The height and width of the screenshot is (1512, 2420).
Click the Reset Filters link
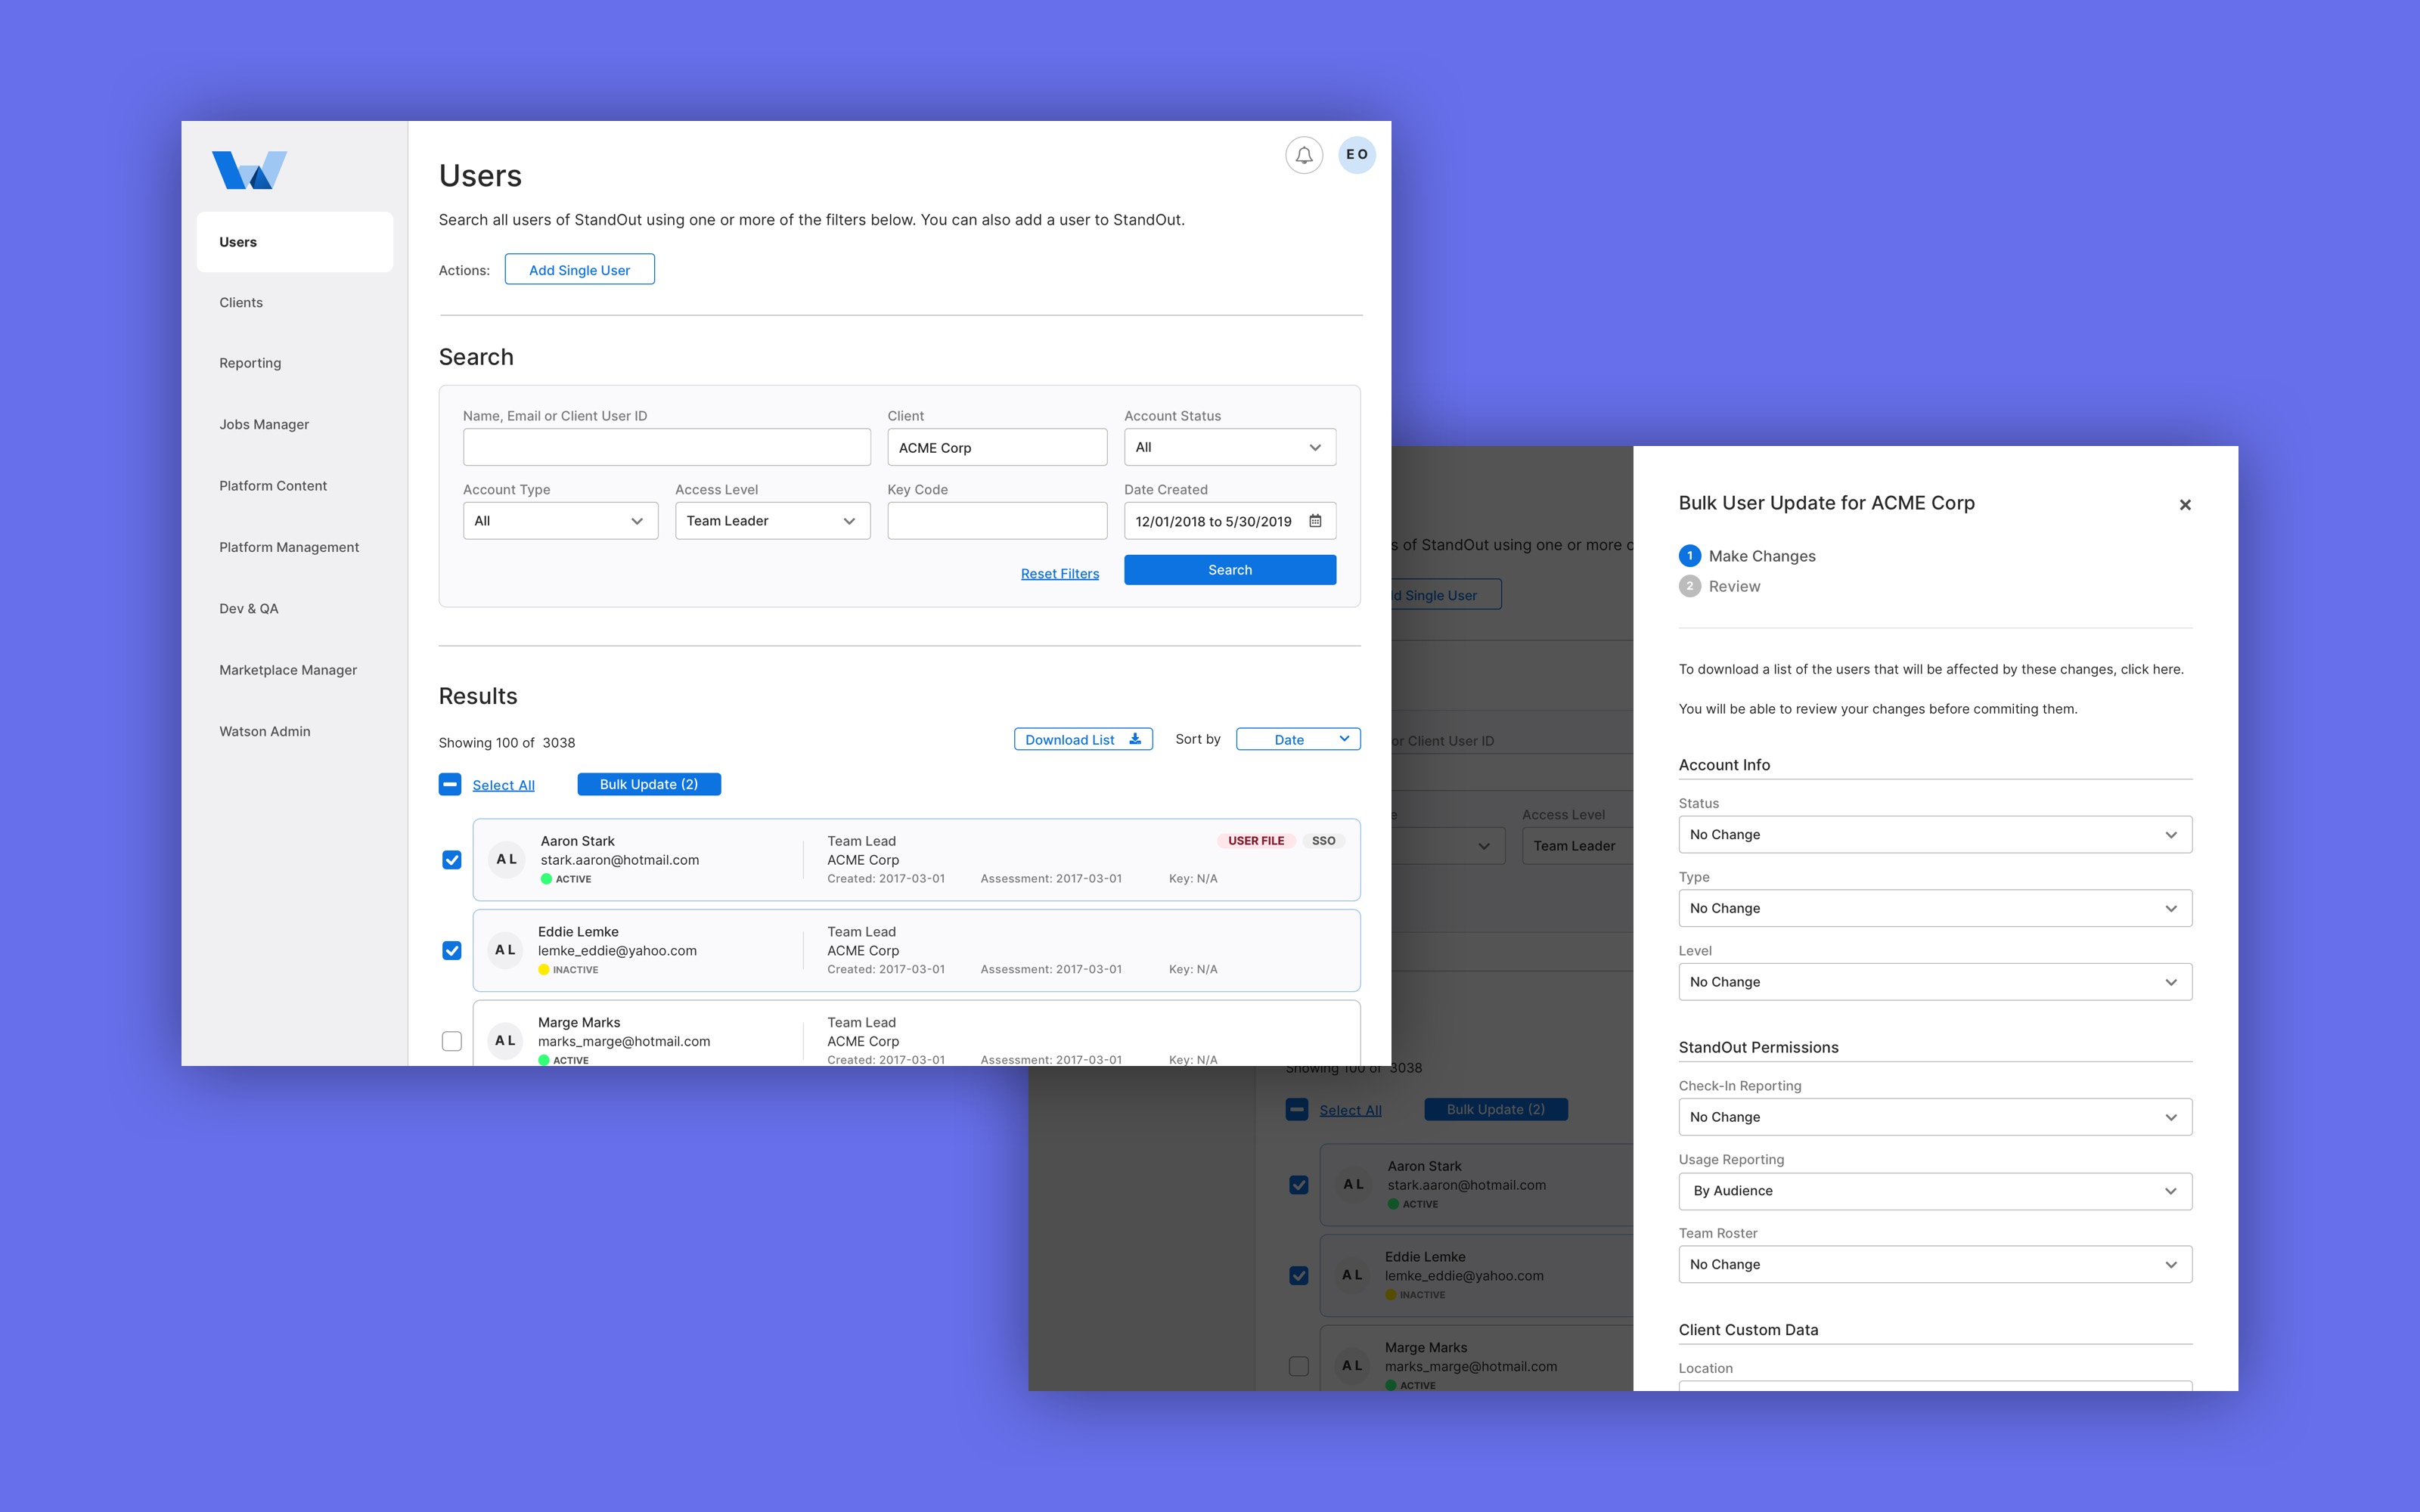pyautogui.click(x=1060, y=574)
